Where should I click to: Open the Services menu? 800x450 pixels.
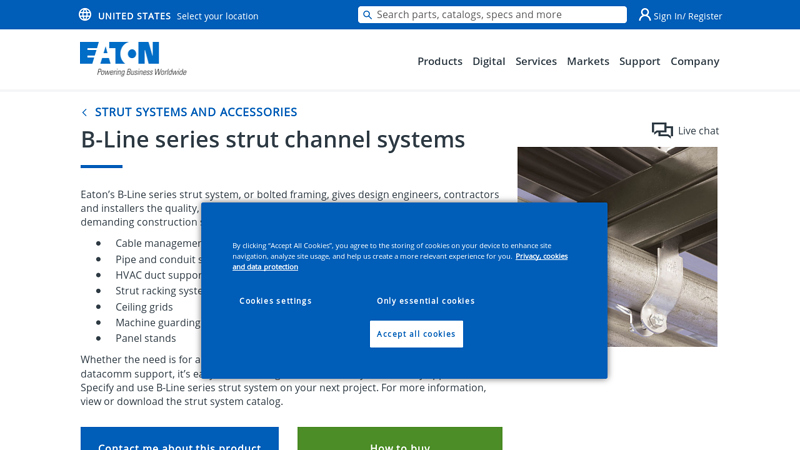[x=536, y=61]
